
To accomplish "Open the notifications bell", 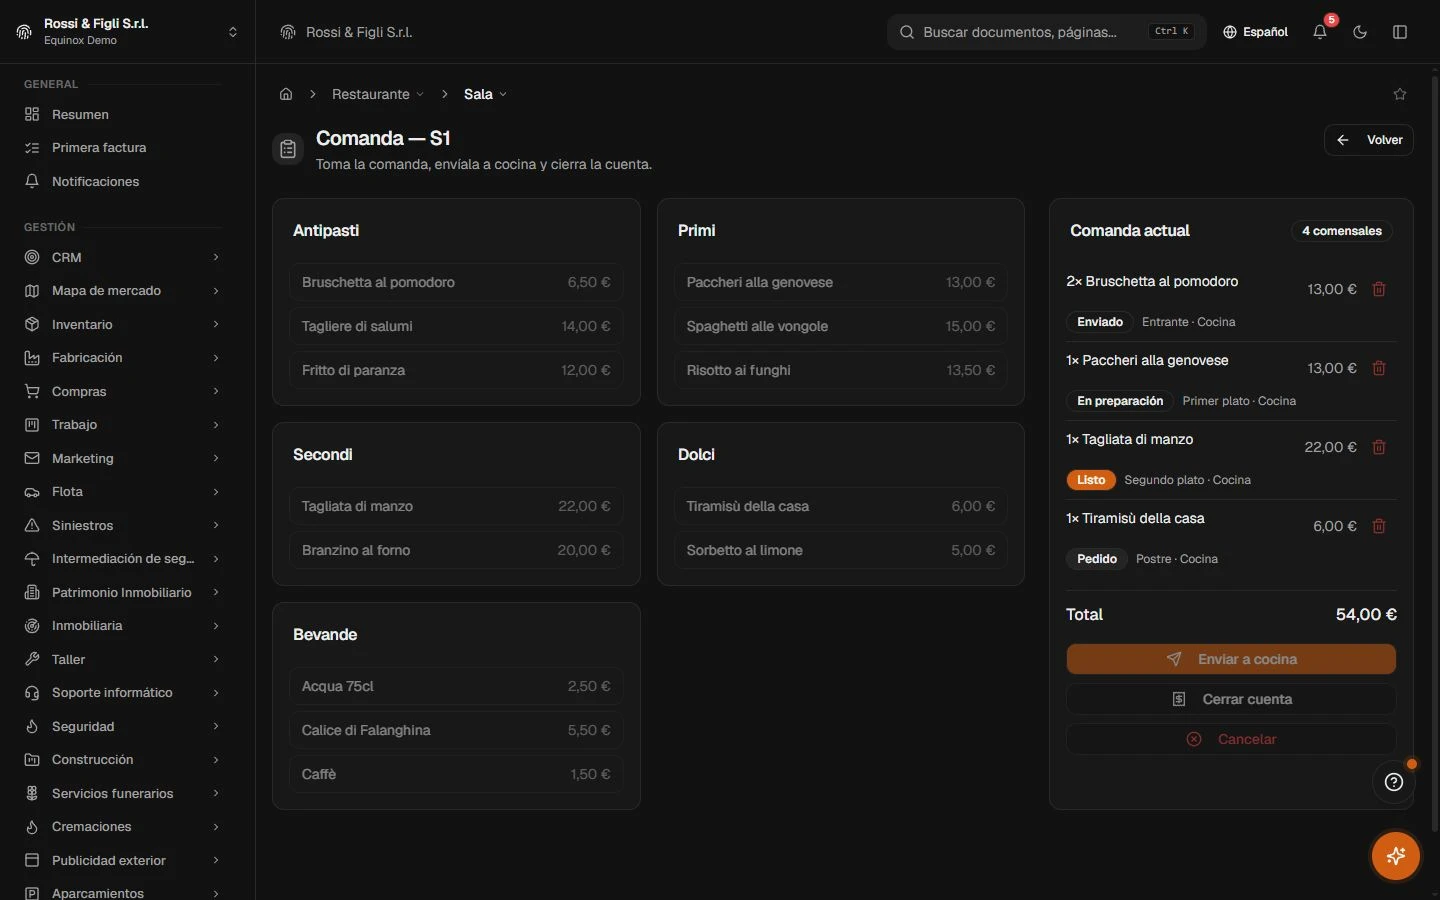I will (x=1320, y=32).
